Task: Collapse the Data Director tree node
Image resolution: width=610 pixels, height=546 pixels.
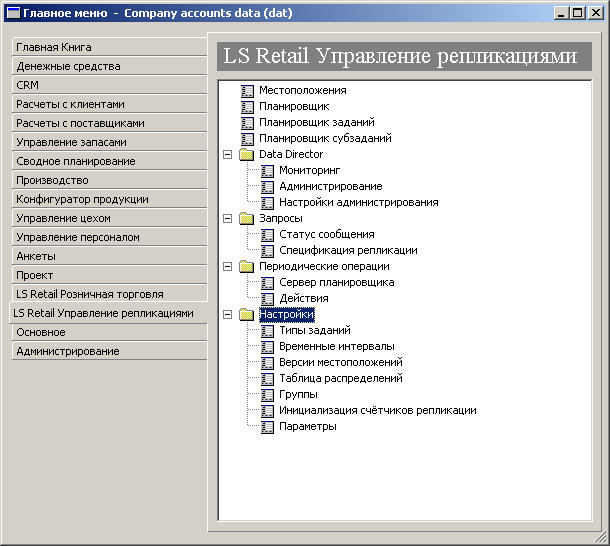Action: [x=227, y=155]
